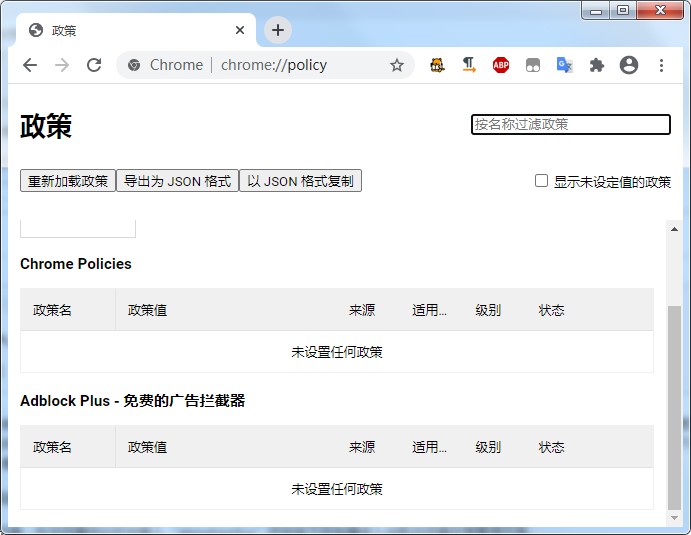Click the paragraph symbol extension icon

(x=469, y=65)
